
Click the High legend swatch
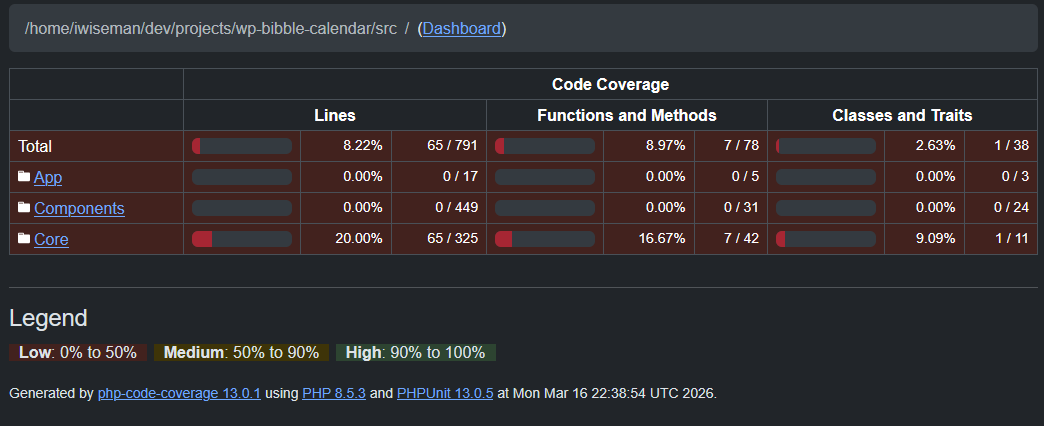coord(415,353)
